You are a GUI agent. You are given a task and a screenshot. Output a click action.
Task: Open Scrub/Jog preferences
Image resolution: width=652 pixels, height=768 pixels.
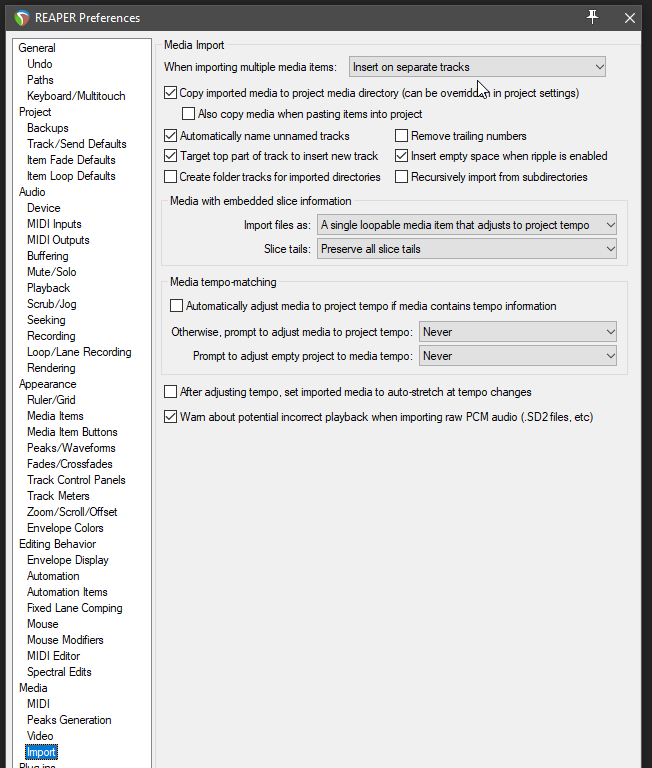(x=51, y=304)
